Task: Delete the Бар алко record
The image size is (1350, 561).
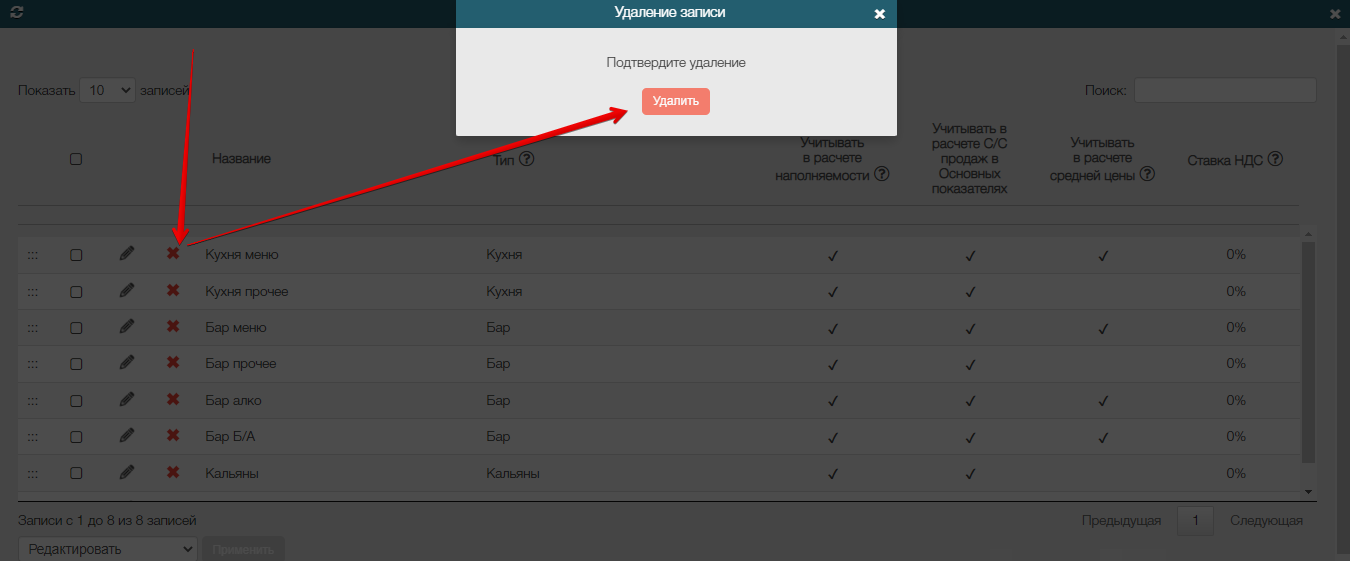Action: coord(173,400)
